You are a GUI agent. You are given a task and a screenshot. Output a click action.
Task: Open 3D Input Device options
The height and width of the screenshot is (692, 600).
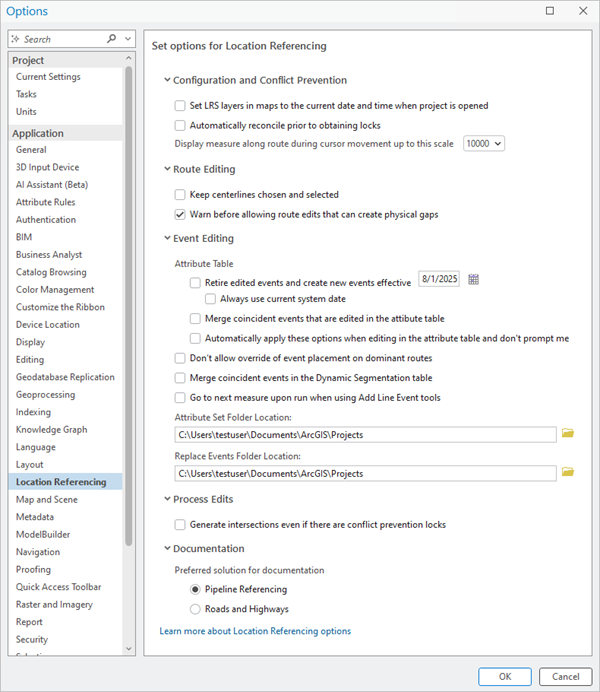[x=47, y=167]
